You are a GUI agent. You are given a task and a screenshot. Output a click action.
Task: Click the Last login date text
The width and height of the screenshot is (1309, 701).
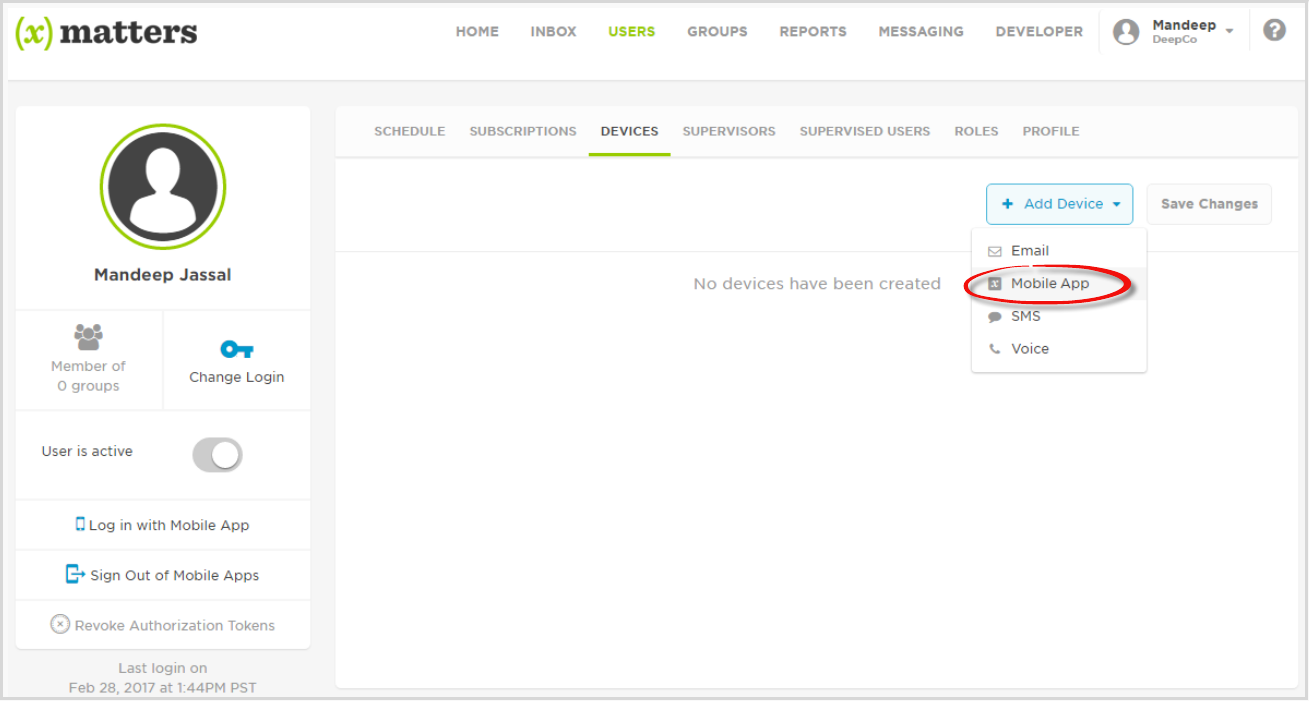tap(163, 678)
